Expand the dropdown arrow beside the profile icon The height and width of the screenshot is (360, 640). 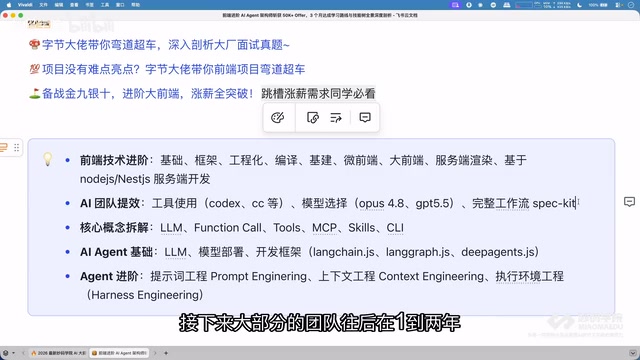point(13,353)
